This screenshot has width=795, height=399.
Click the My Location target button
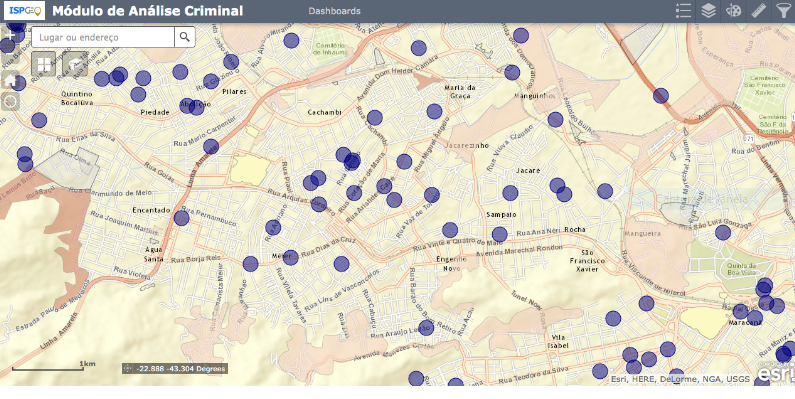10,101
